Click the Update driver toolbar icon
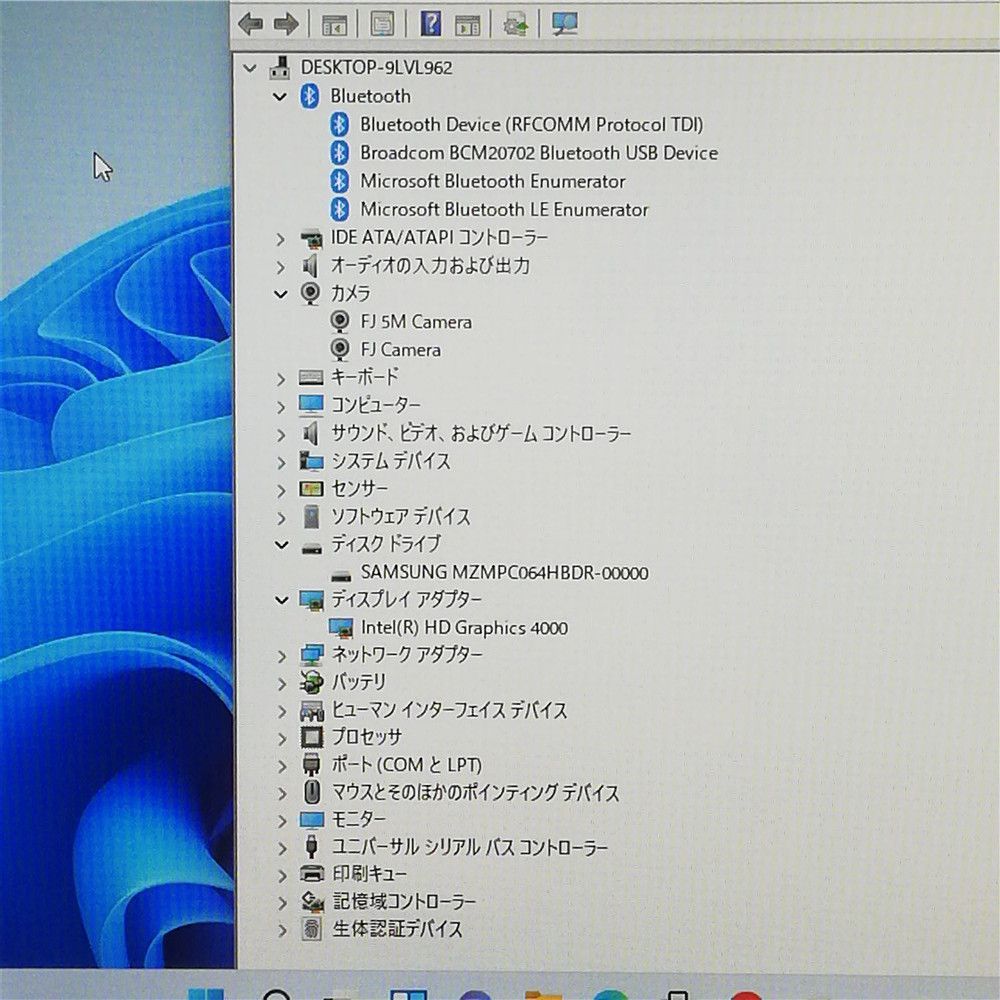The image size is (1000, 1000). (x=515, y=25)
